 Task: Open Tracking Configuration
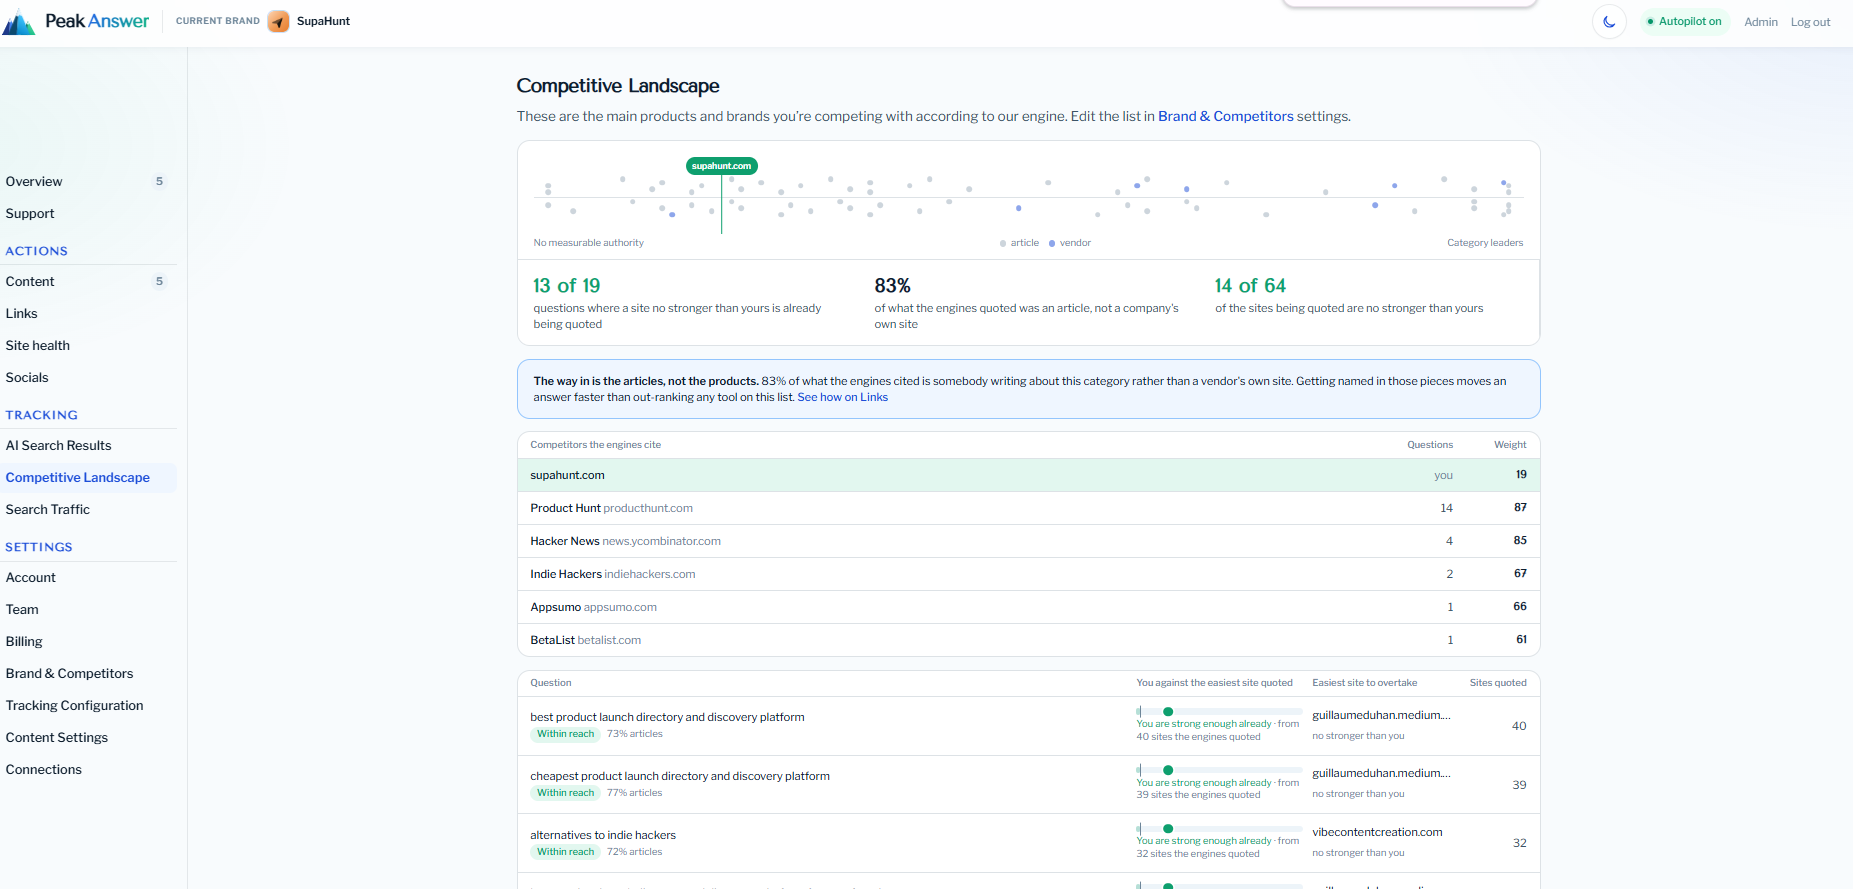[75, 705]
